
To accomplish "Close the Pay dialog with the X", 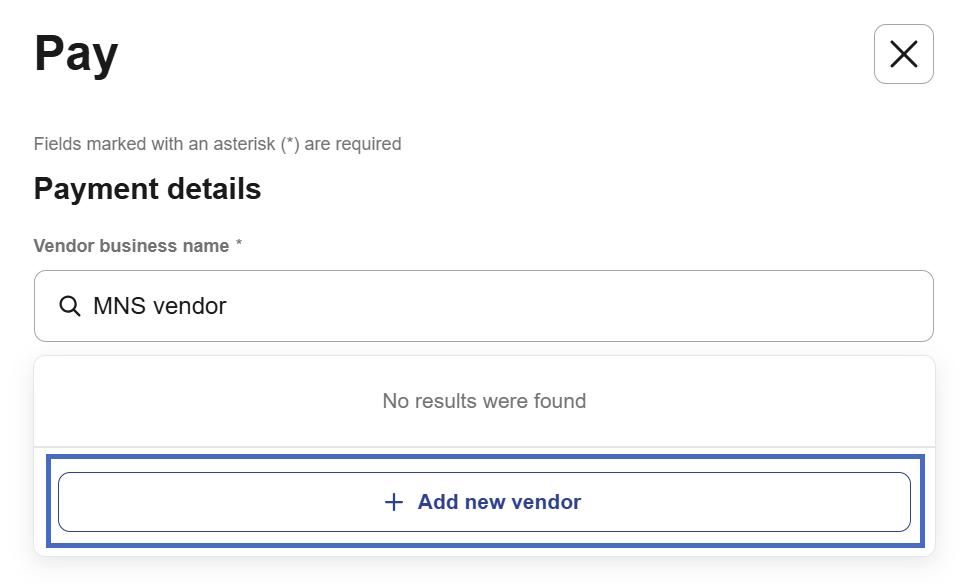I will click(x=903, y=54).
